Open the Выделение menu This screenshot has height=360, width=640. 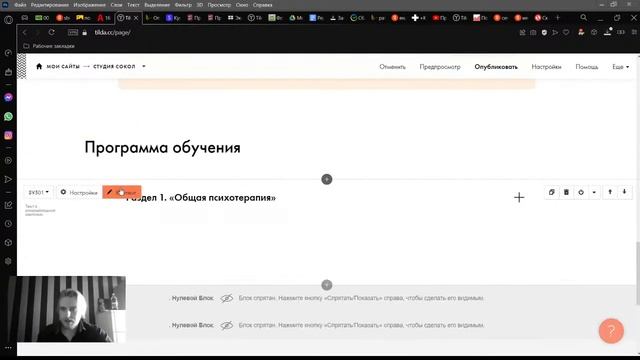pyautogui.click(x=157, y=5)
